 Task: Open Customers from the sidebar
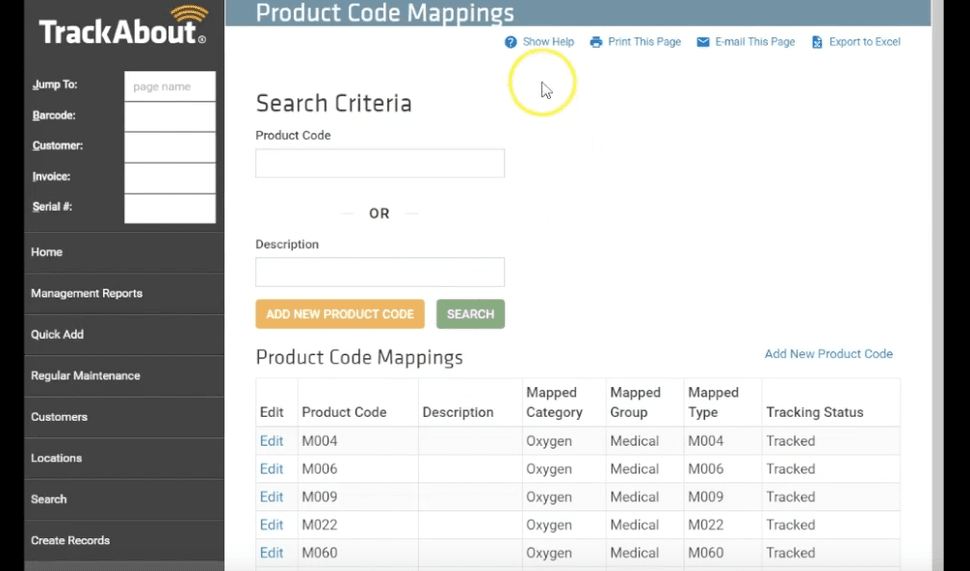60,417
